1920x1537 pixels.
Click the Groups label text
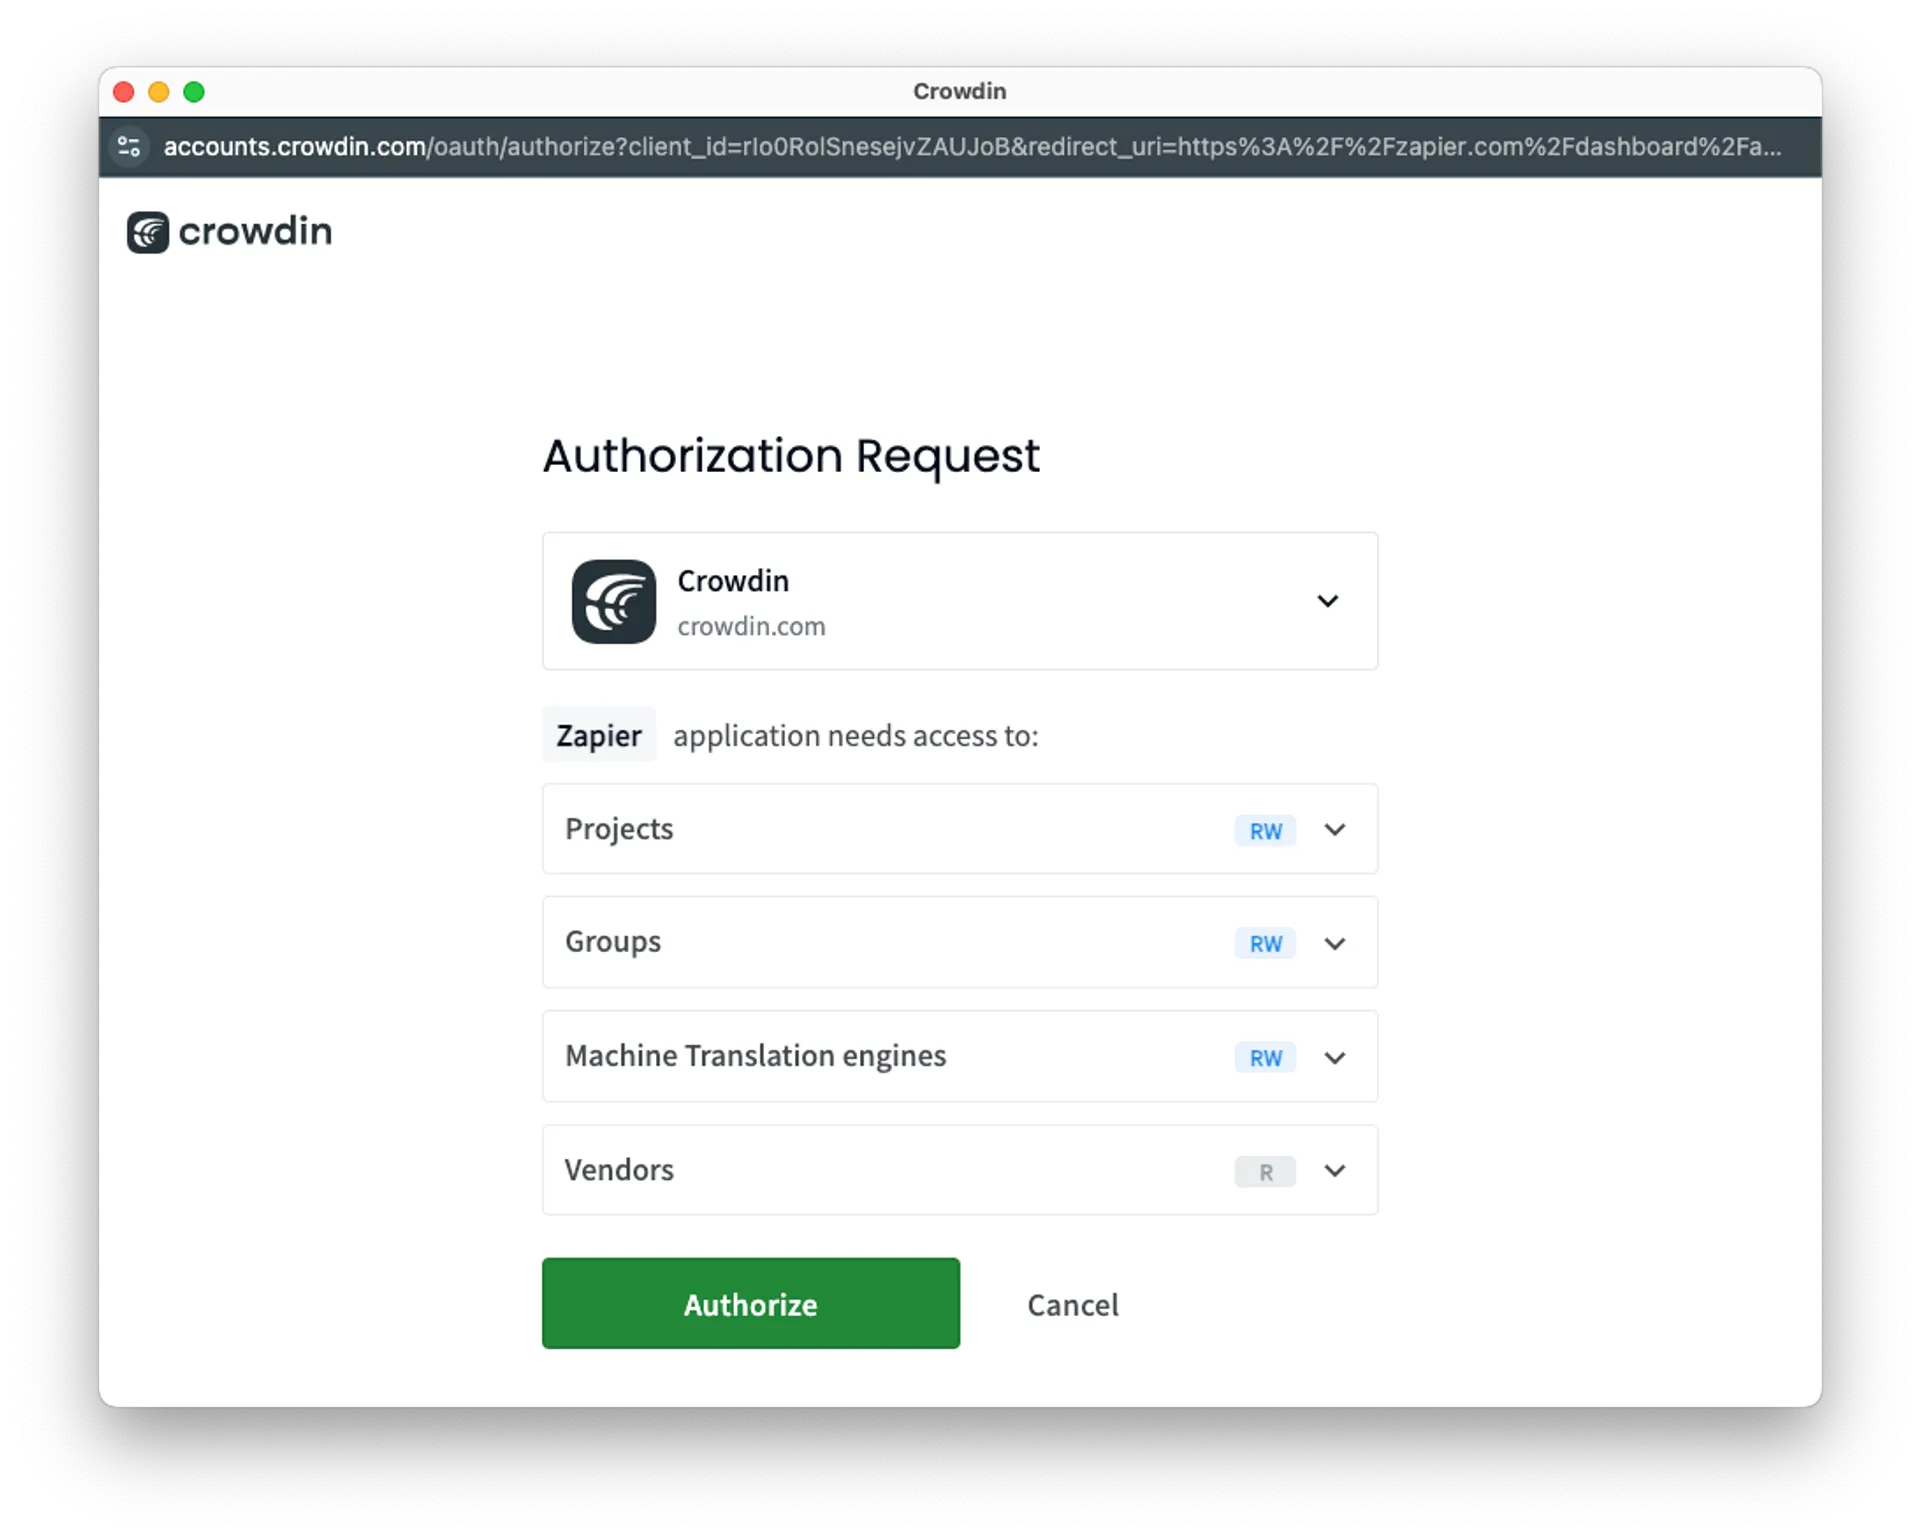pyautogui.click(x=613, y=942)
